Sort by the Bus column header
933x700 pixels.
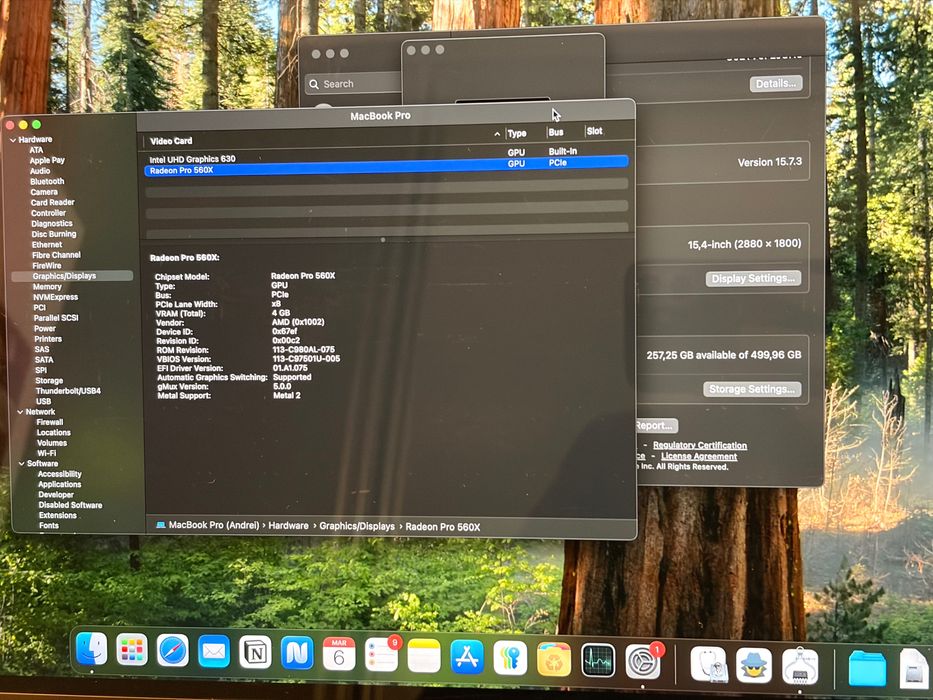556,132
